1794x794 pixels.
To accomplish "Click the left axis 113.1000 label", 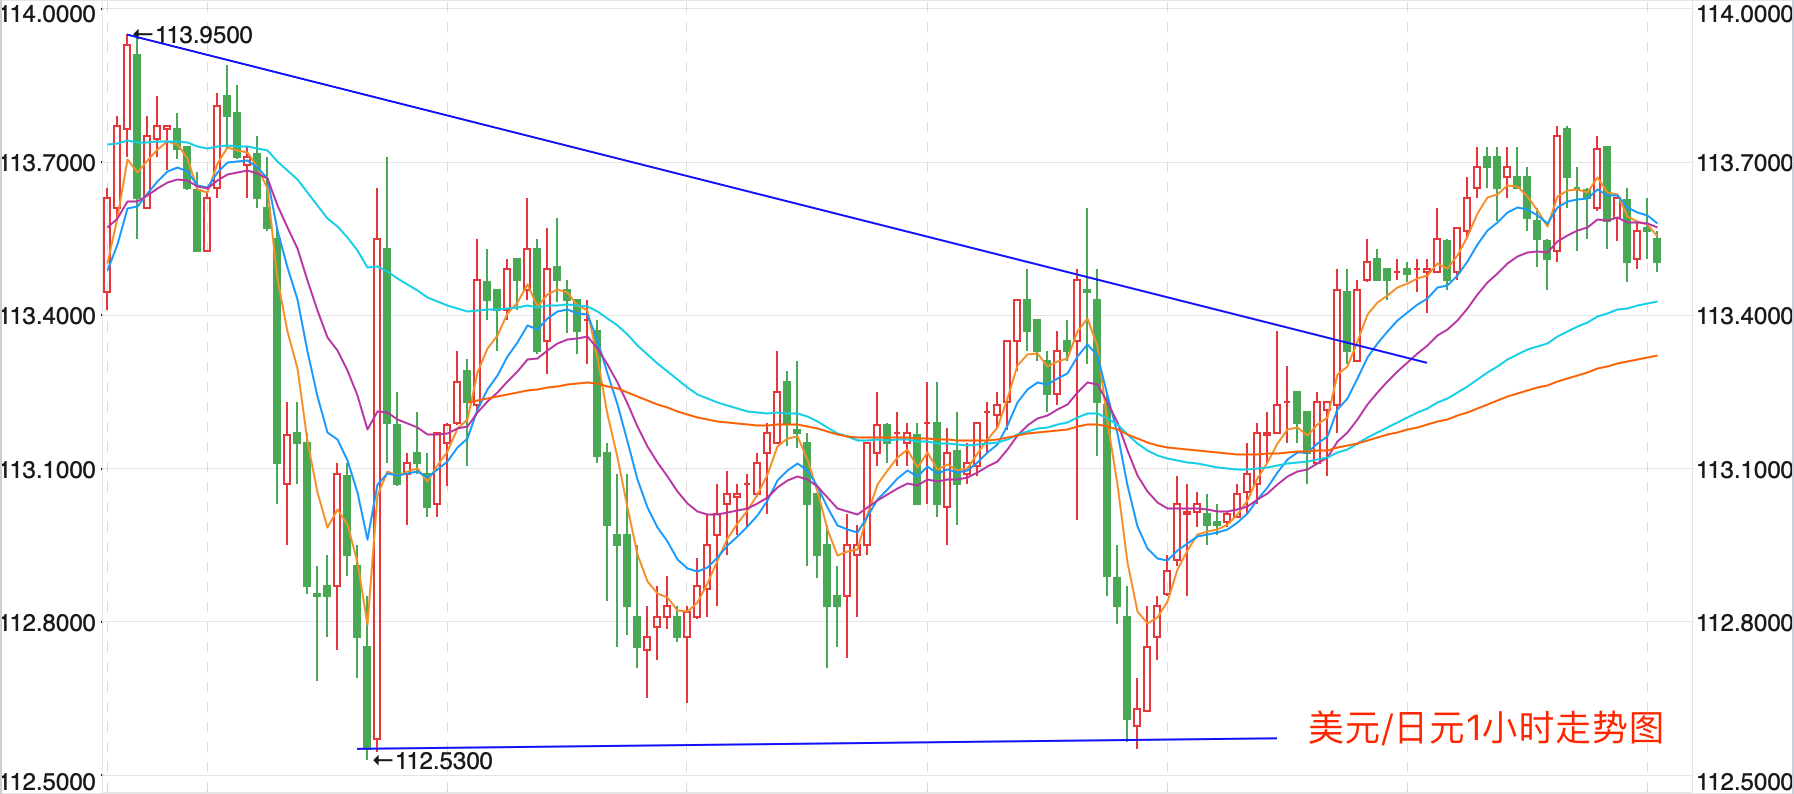I will tap(48, 470).
